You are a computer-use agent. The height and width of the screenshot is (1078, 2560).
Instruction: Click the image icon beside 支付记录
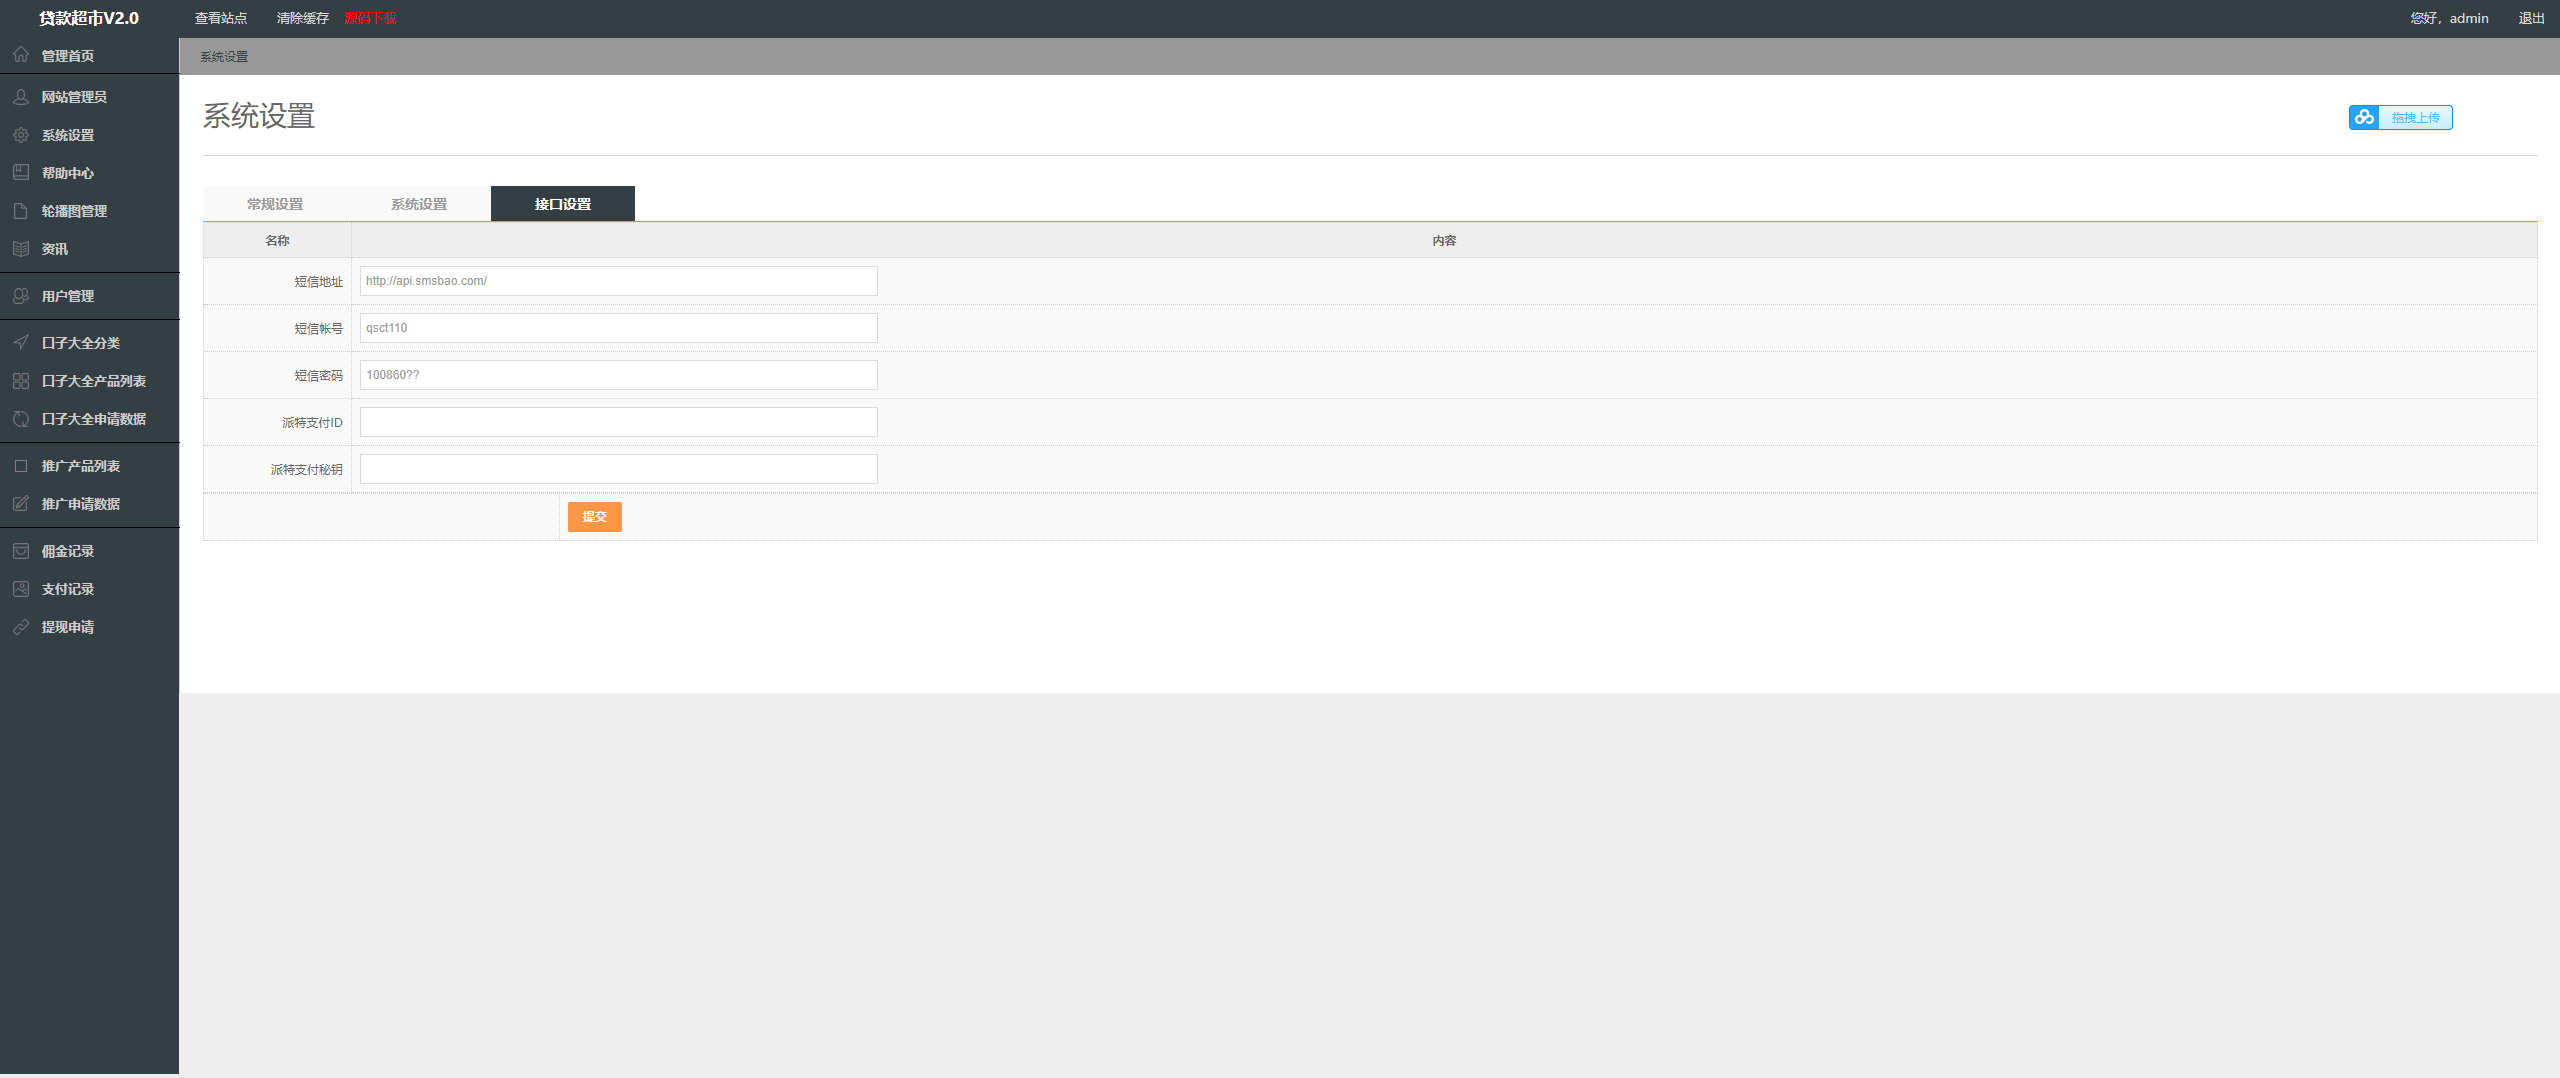tap(21, 589)
